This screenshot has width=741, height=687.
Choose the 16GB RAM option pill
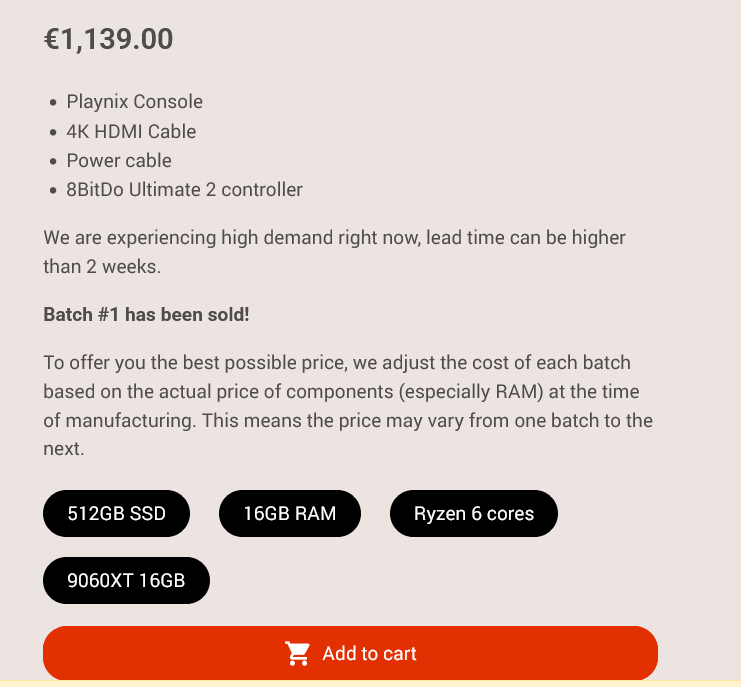point(289,514)
